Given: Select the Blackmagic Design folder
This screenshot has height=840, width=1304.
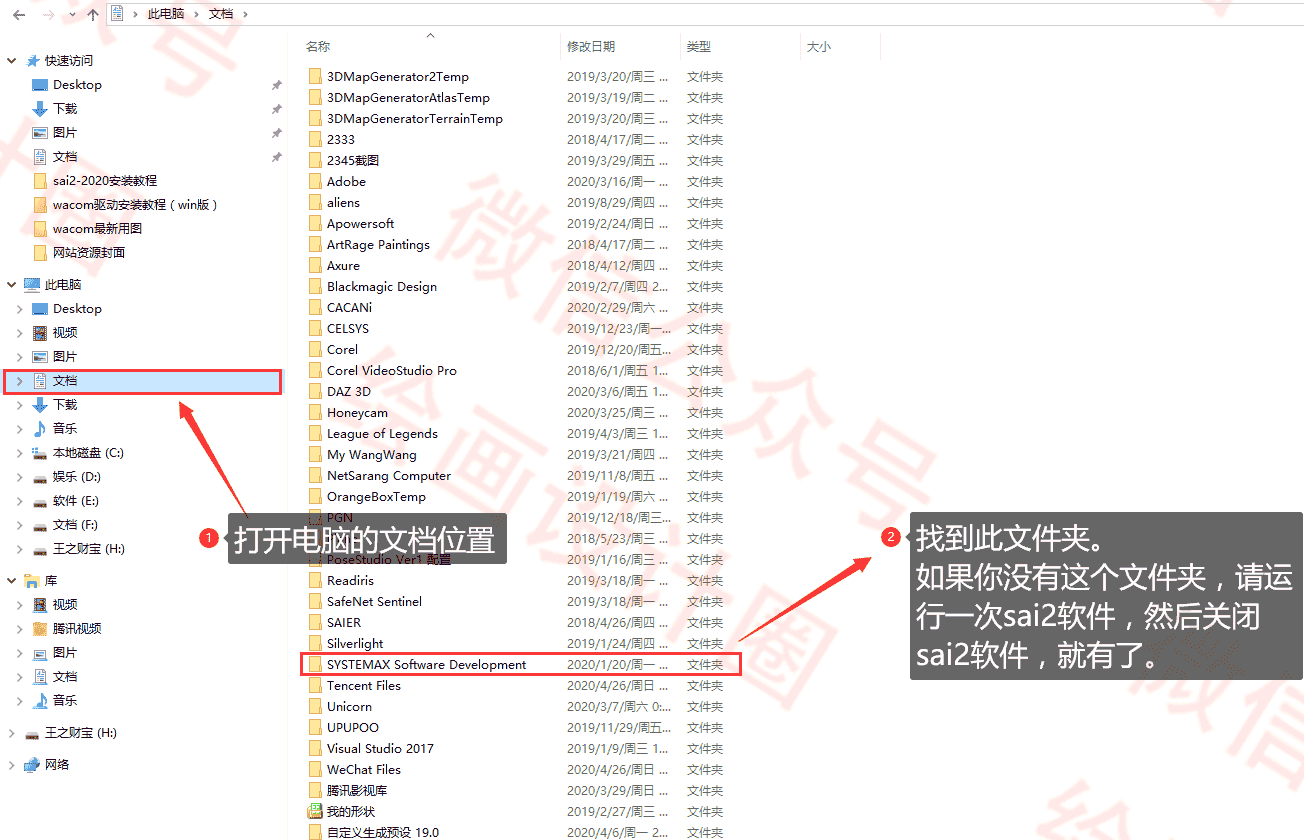Looking at the screenshot, I should pos(382,287).
